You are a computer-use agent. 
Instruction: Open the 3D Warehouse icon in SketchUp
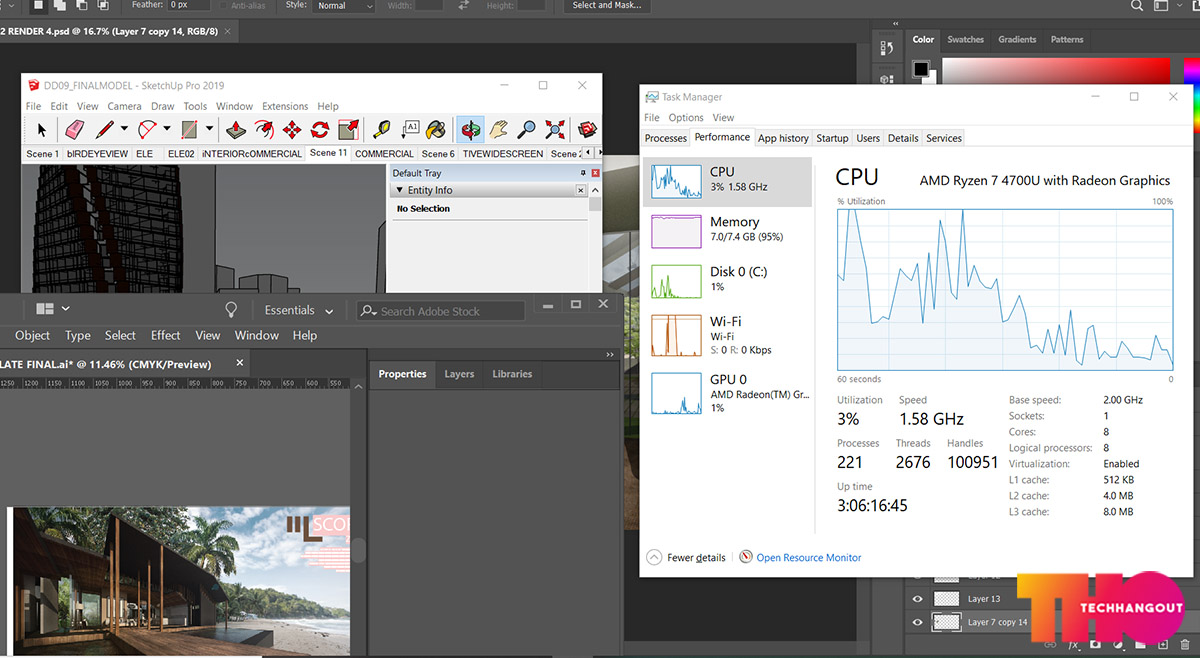pyautogui.click(x=587, y=129)
